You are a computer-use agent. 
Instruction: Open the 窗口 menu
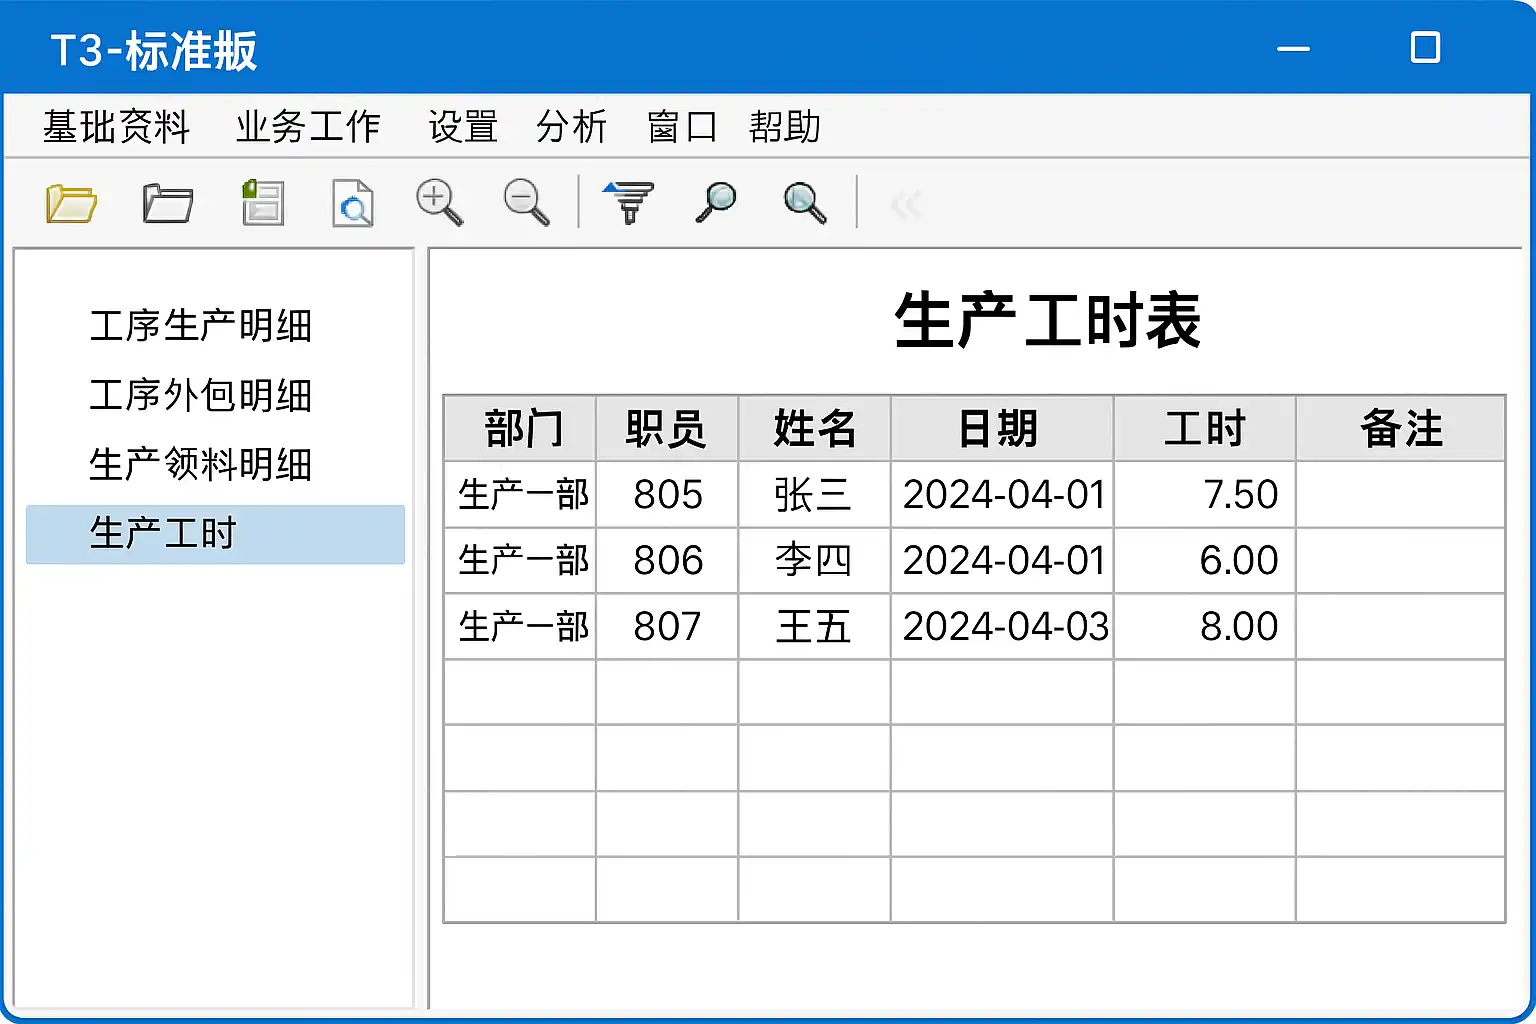681,127
